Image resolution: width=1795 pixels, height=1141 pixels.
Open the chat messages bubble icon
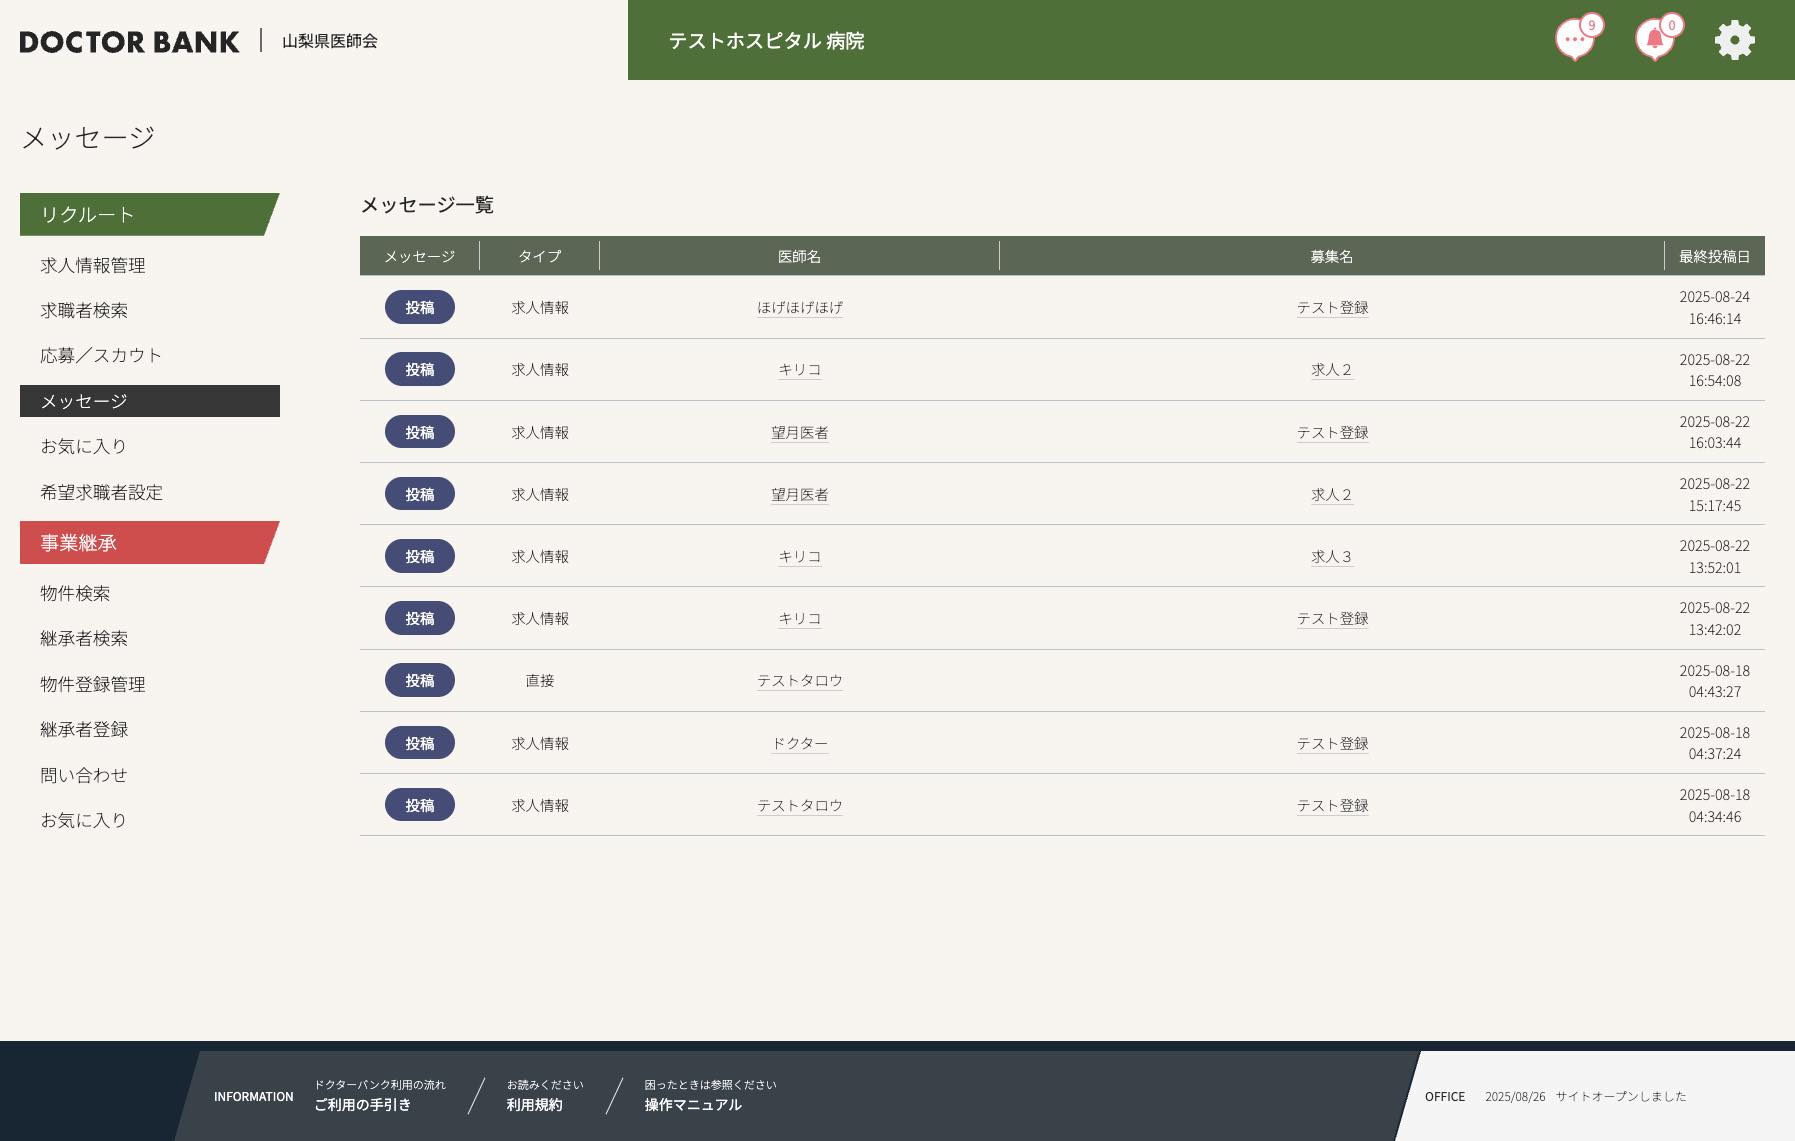[x=1574, y=40]
